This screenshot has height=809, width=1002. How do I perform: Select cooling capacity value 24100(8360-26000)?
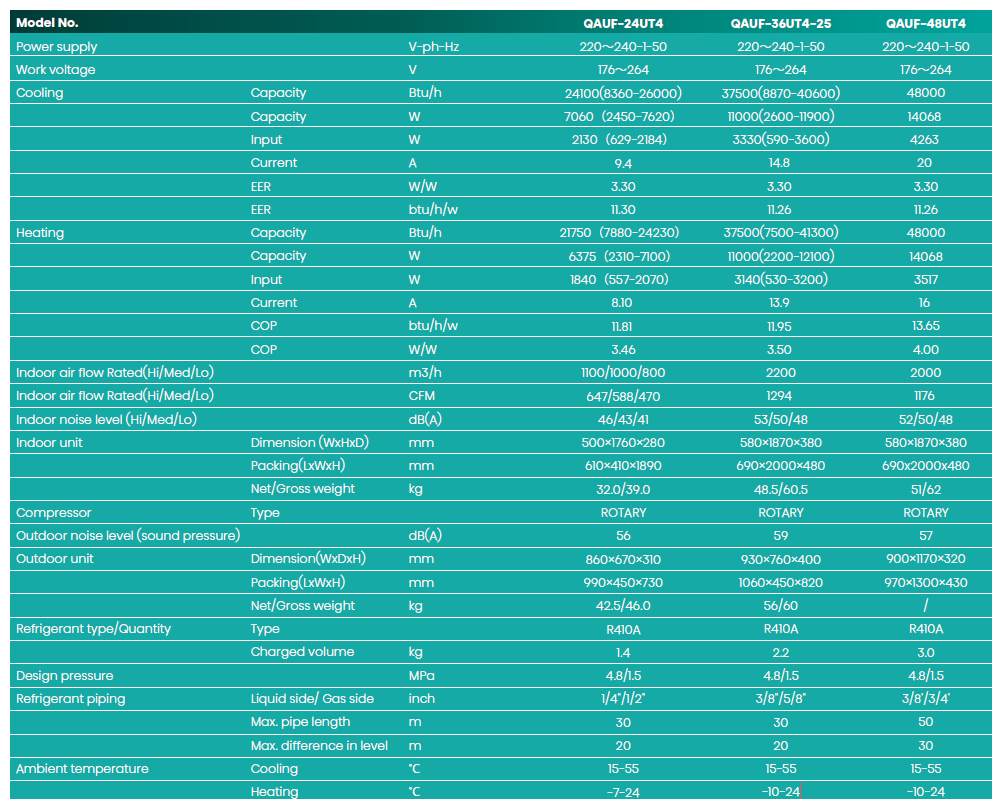(x=623, y=93)
